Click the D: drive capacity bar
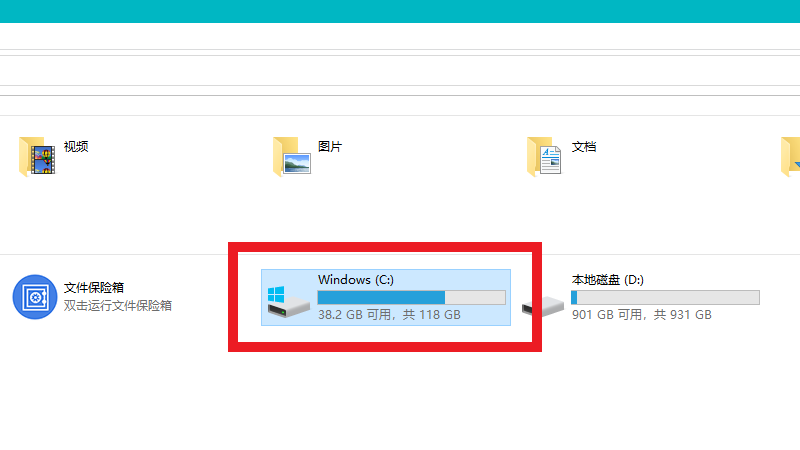 [665, 297]
